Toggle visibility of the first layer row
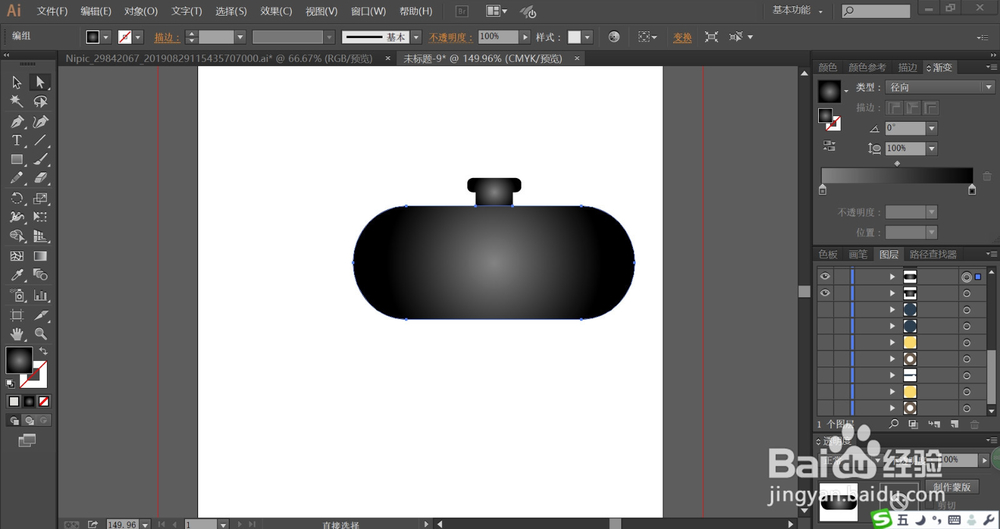This screenshot has width=1000, height=529. point(825,276)
